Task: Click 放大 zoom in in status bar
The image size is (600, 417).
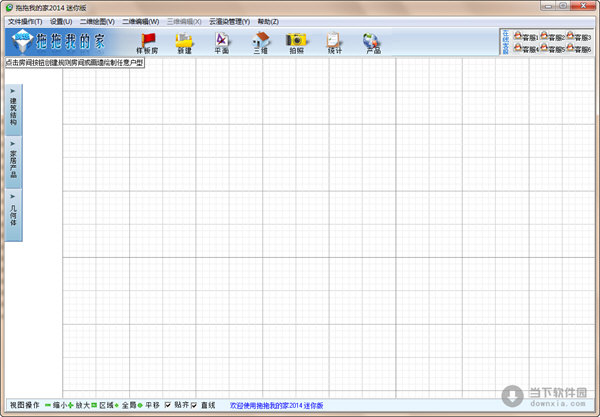Action: [x=79, y=405]
